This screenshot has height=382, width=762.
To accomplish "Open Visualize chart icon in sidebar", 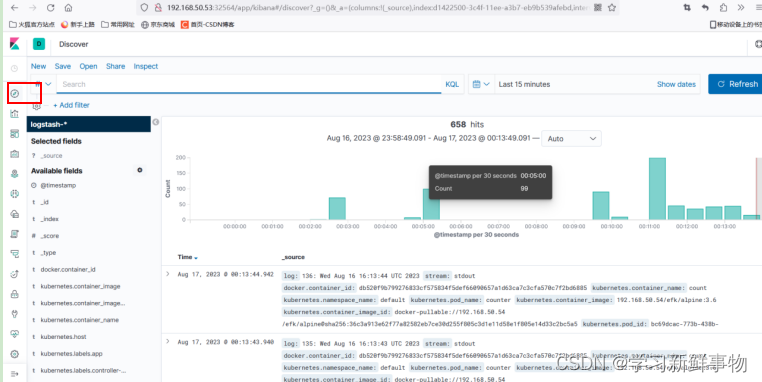I will coord(15,114).
